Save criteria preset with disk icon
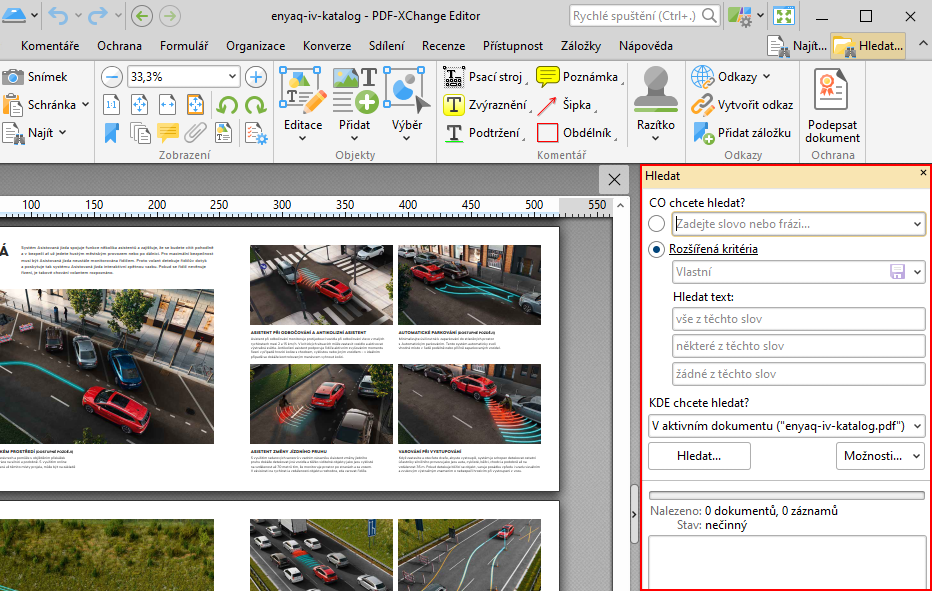The width and height of the screenshot is (932, 591). [x=897, y=272]
